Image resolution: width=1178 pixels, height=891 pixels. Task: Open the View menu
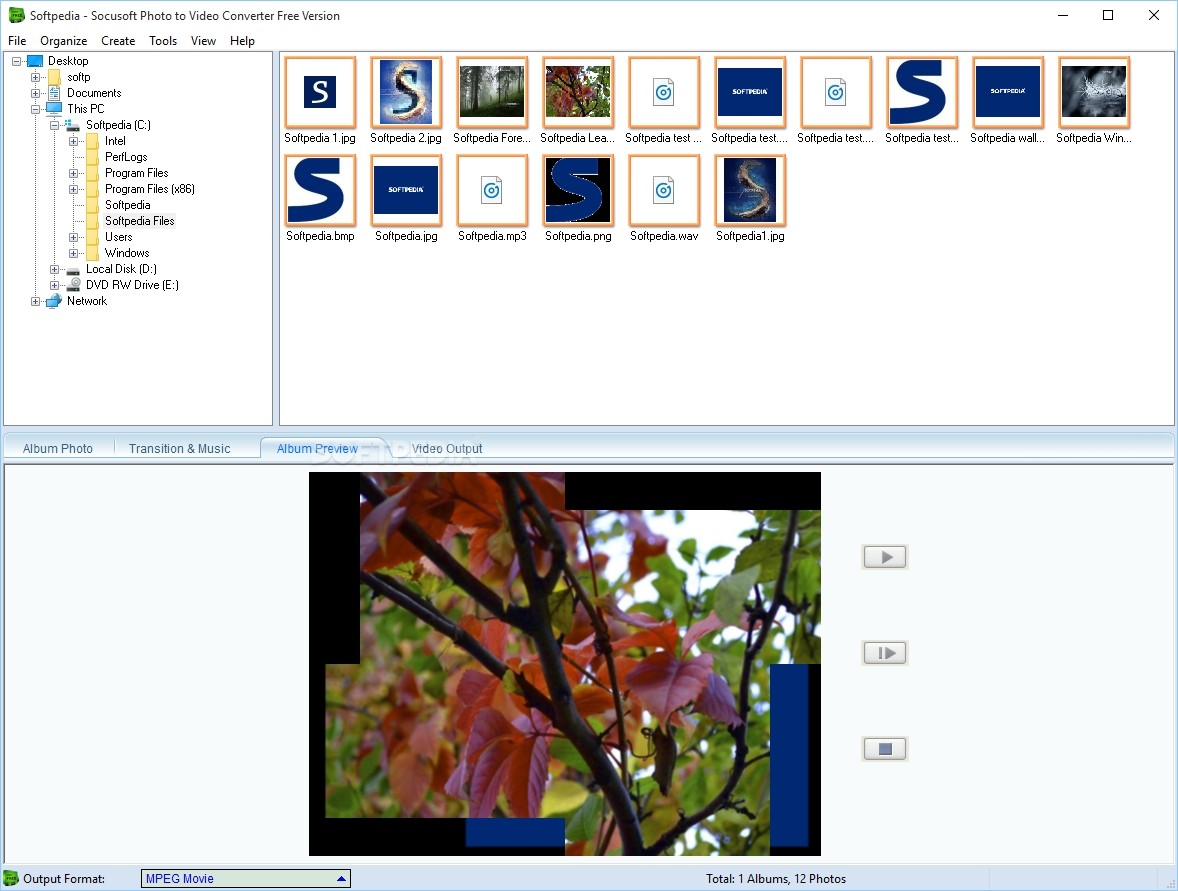[x=203, y=41]
